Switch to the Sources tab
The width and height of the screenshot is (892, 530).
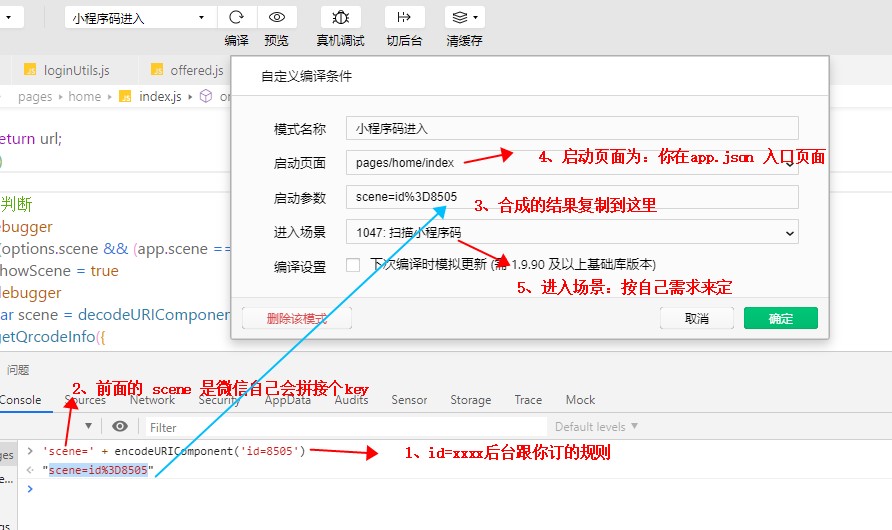[x=85, y=400]
